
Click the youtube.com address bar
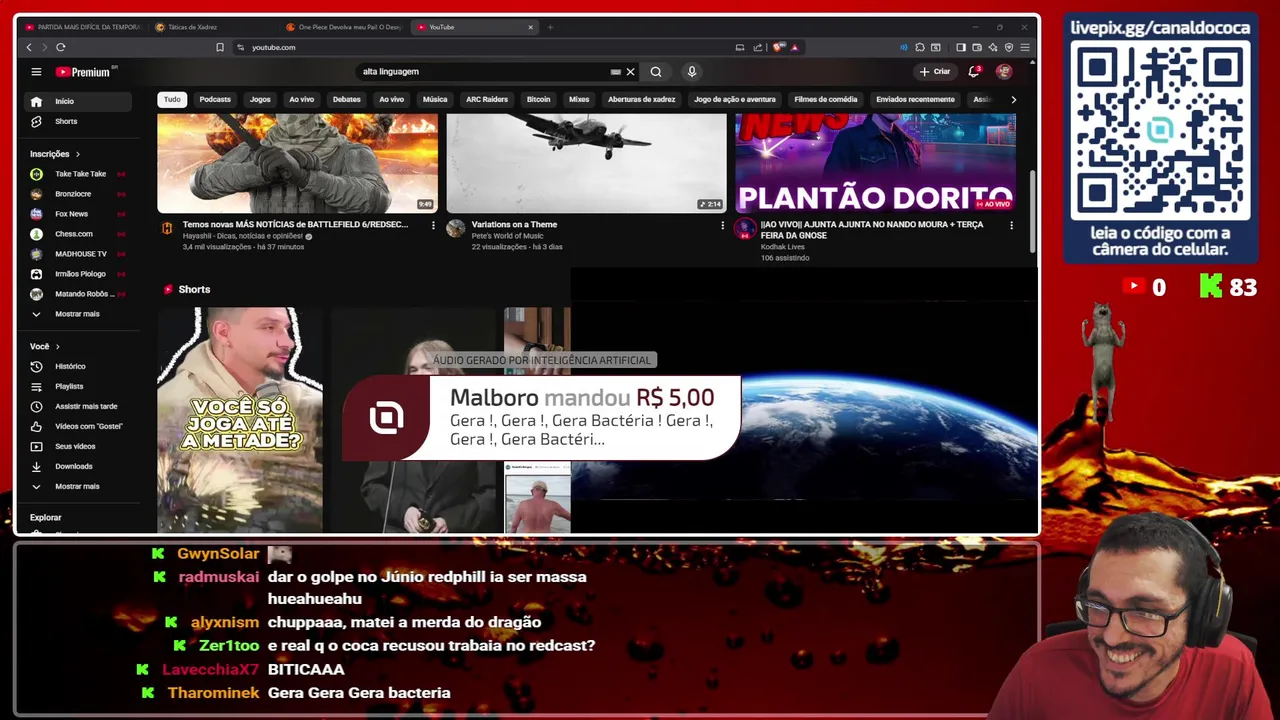tap(480, 47)
